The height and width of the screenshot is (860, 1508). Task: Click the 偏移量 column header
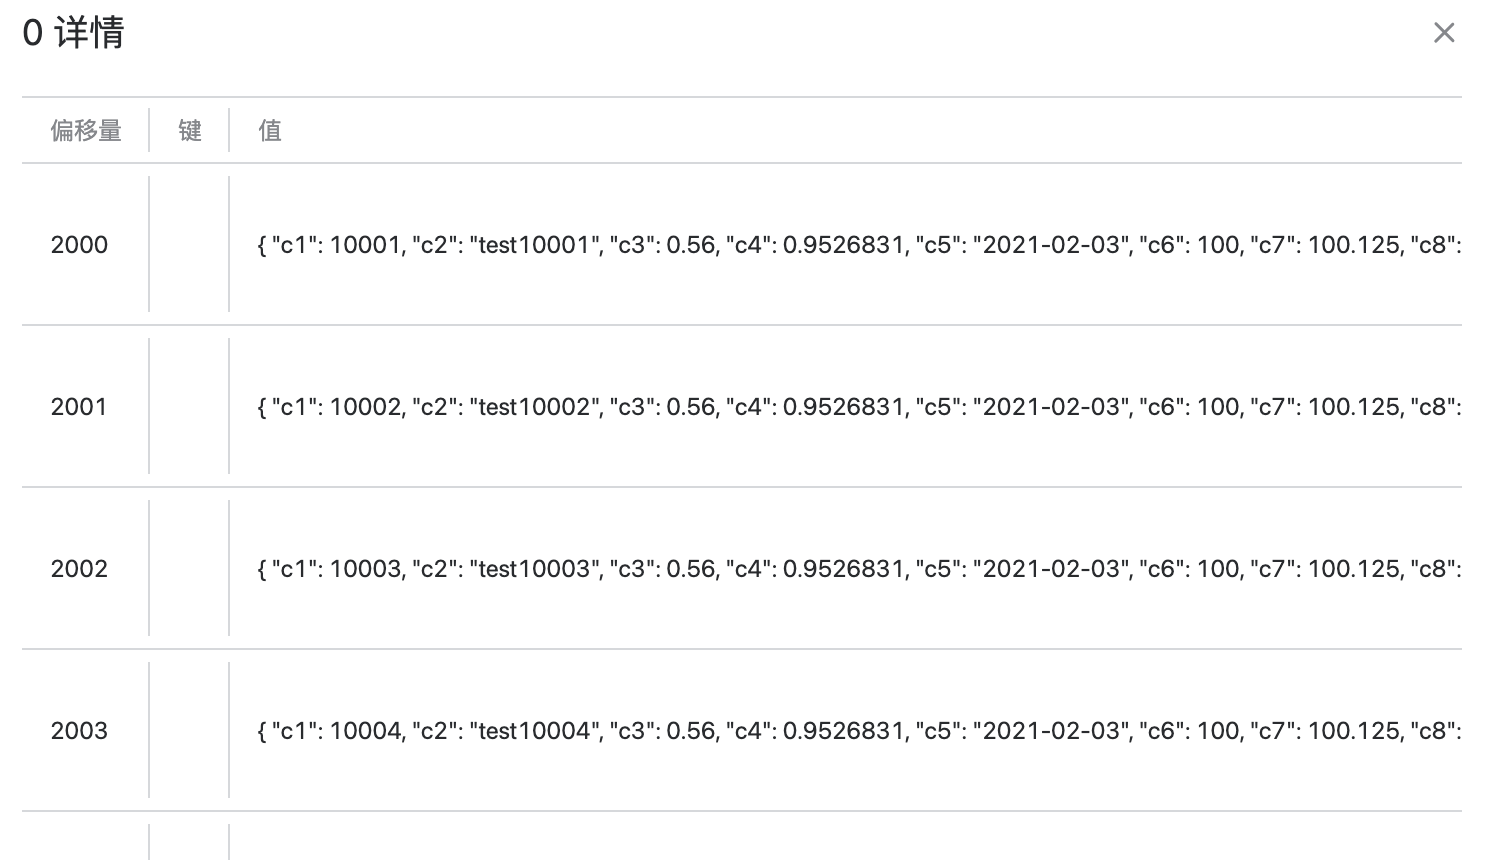(87, 131)
